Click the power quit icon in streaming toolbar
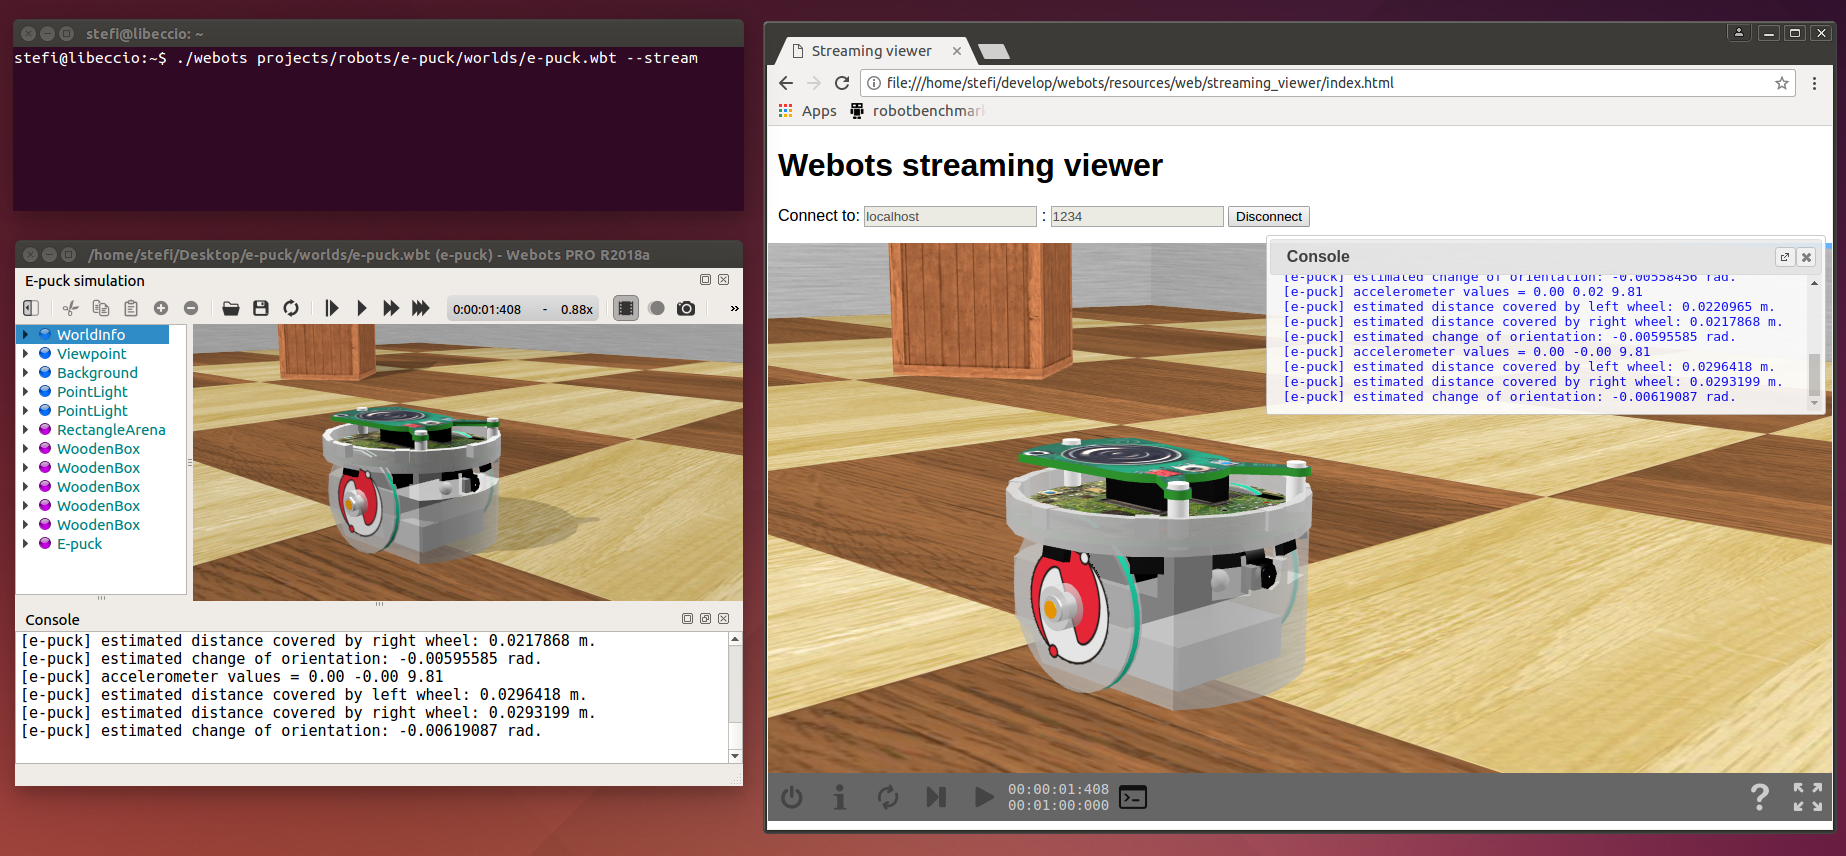 (x=792, y=797)
